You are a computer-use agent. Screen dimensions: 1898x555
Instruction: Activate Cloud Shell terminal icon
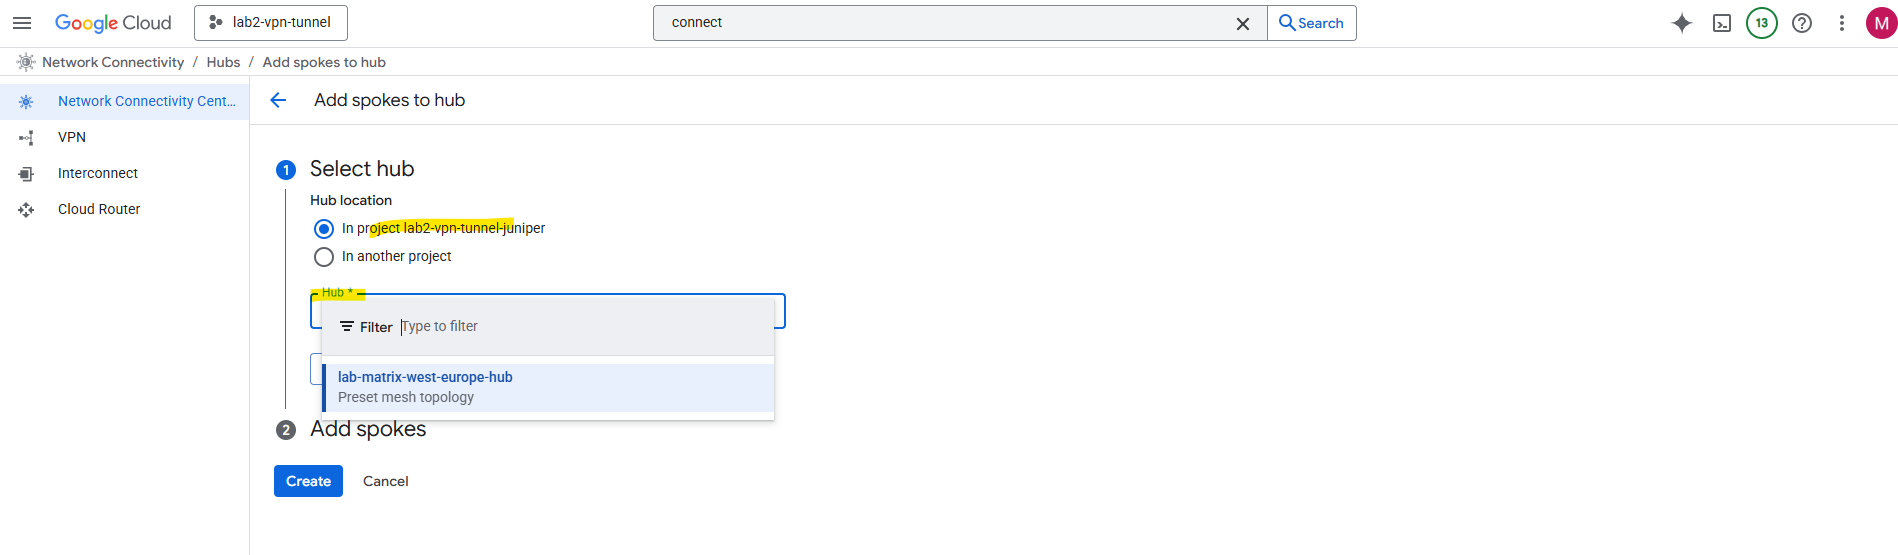point(1722,23)
